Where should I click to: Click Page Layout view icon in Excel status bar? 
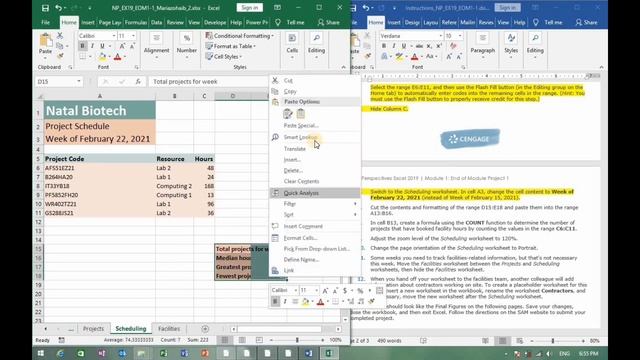click(x=242, y=340)
